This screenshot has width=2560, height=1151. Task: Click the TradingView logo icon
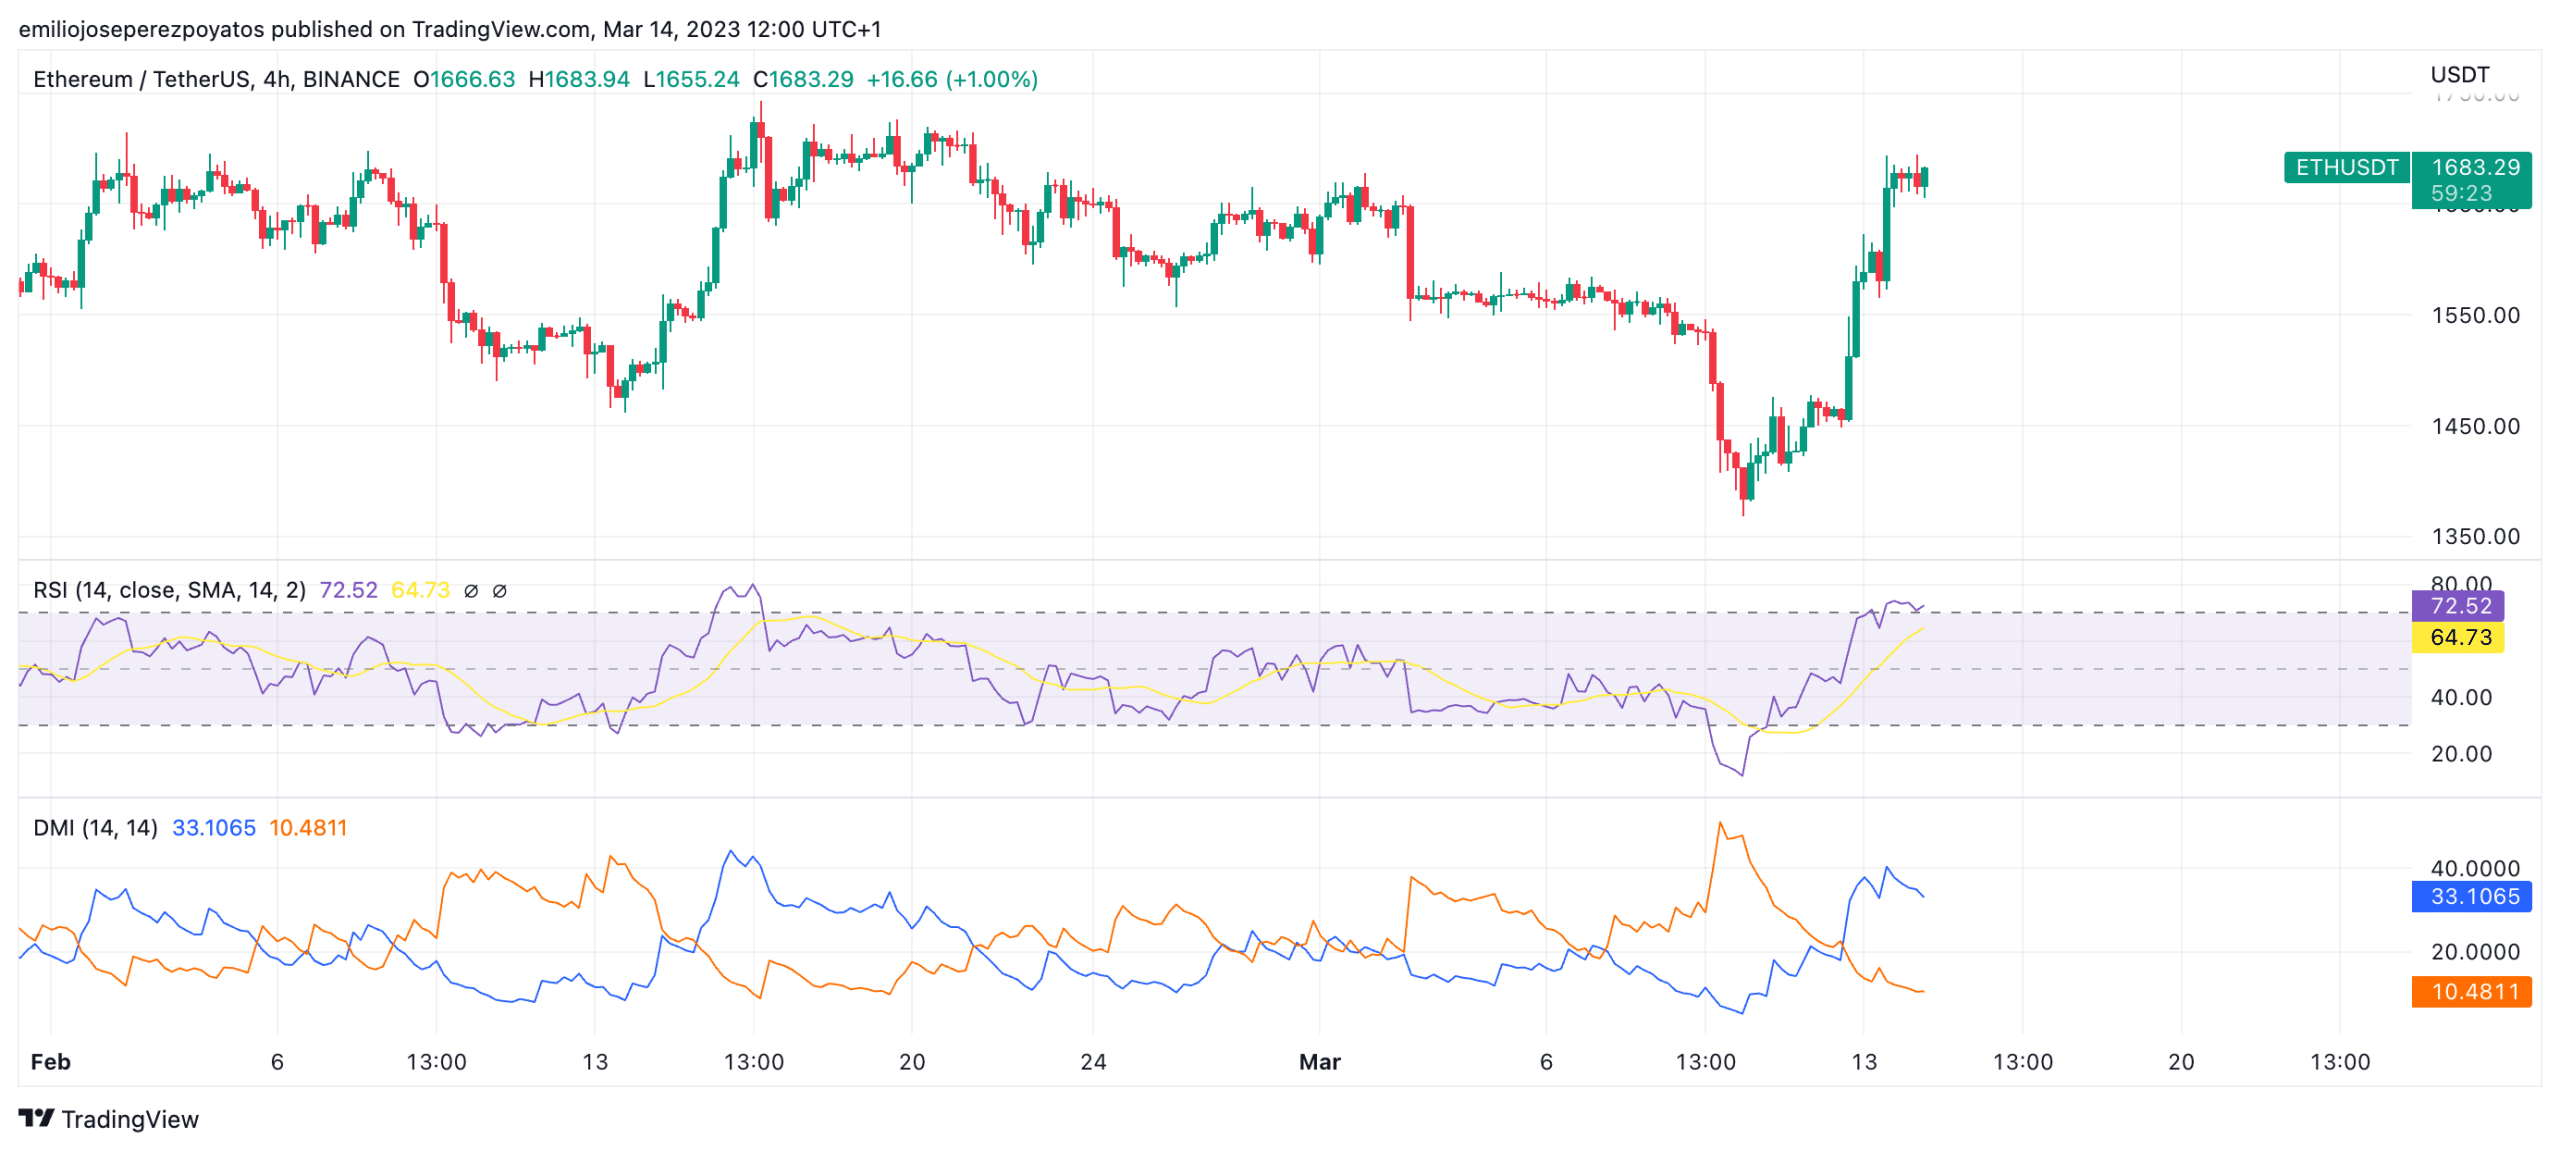click(x=36, y=1118)
